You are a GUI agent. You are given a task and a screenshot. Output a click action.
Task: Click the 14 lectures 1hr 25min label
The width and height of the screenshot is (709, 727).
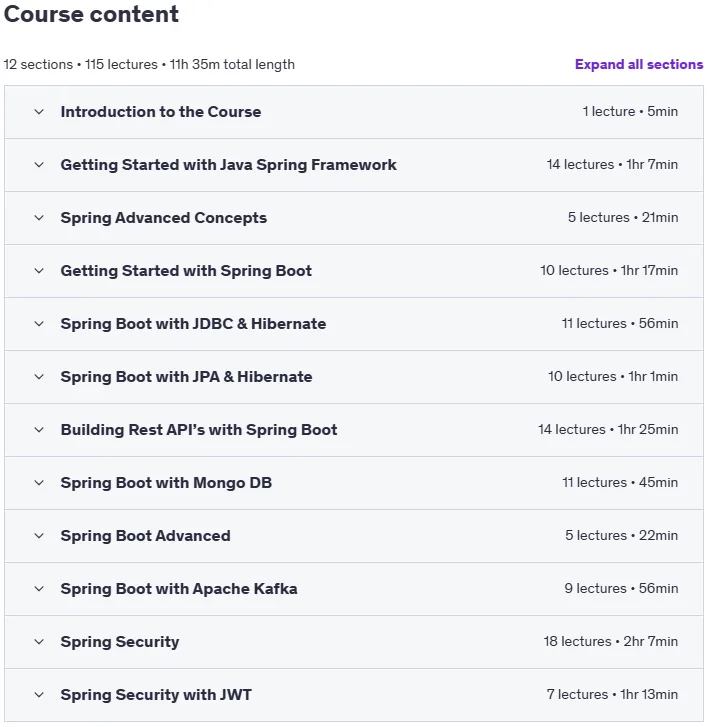click(607, 429)
